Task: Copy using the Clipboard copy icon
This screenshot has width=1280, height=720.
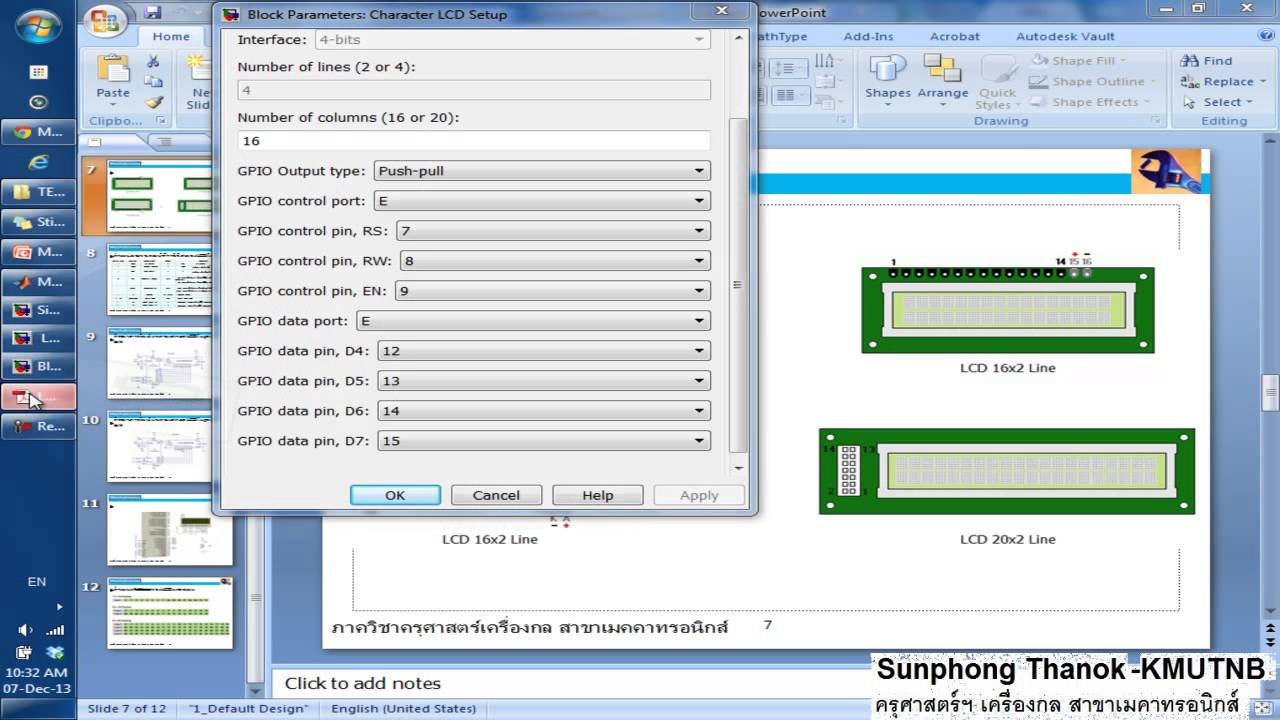Action: pyautogui.click(x=153, y=82)
